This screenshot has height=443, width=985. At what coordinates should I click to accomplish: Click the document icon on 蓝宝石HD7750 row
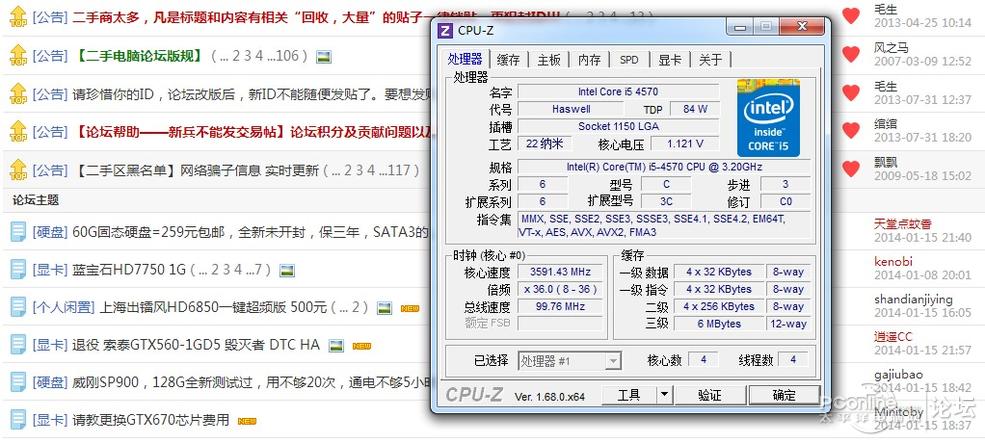[x=18, y=270]
